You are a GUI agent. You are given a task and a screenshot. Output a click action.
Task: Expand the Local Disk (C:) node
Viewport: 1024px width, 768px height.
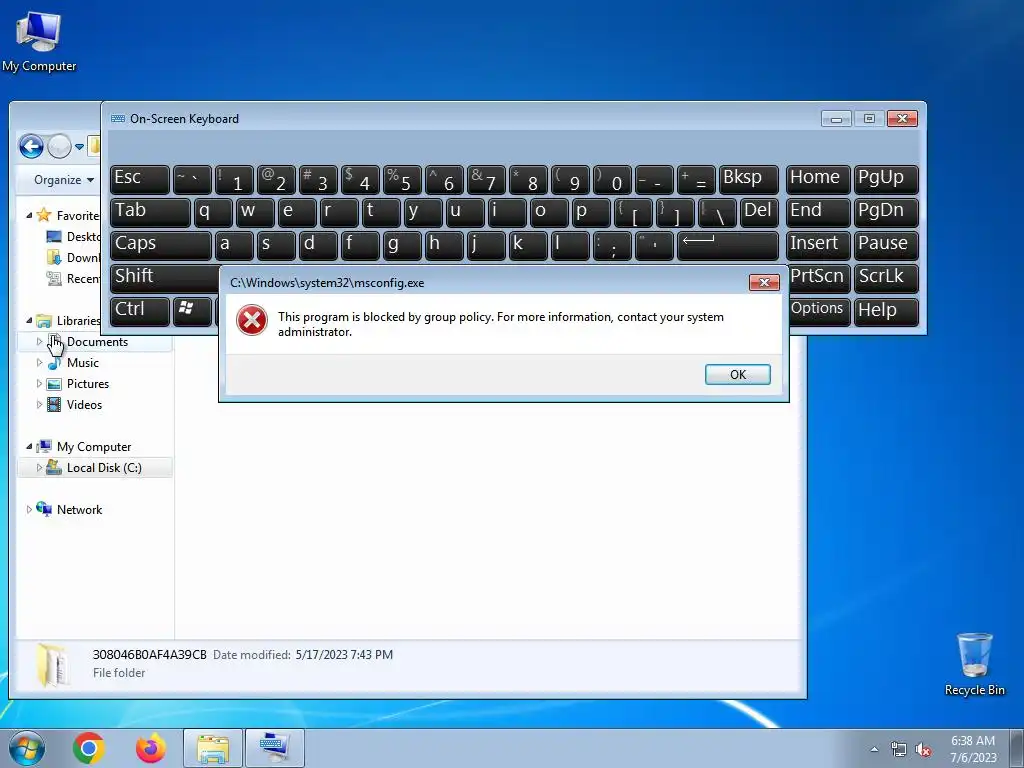pos(39,468)
